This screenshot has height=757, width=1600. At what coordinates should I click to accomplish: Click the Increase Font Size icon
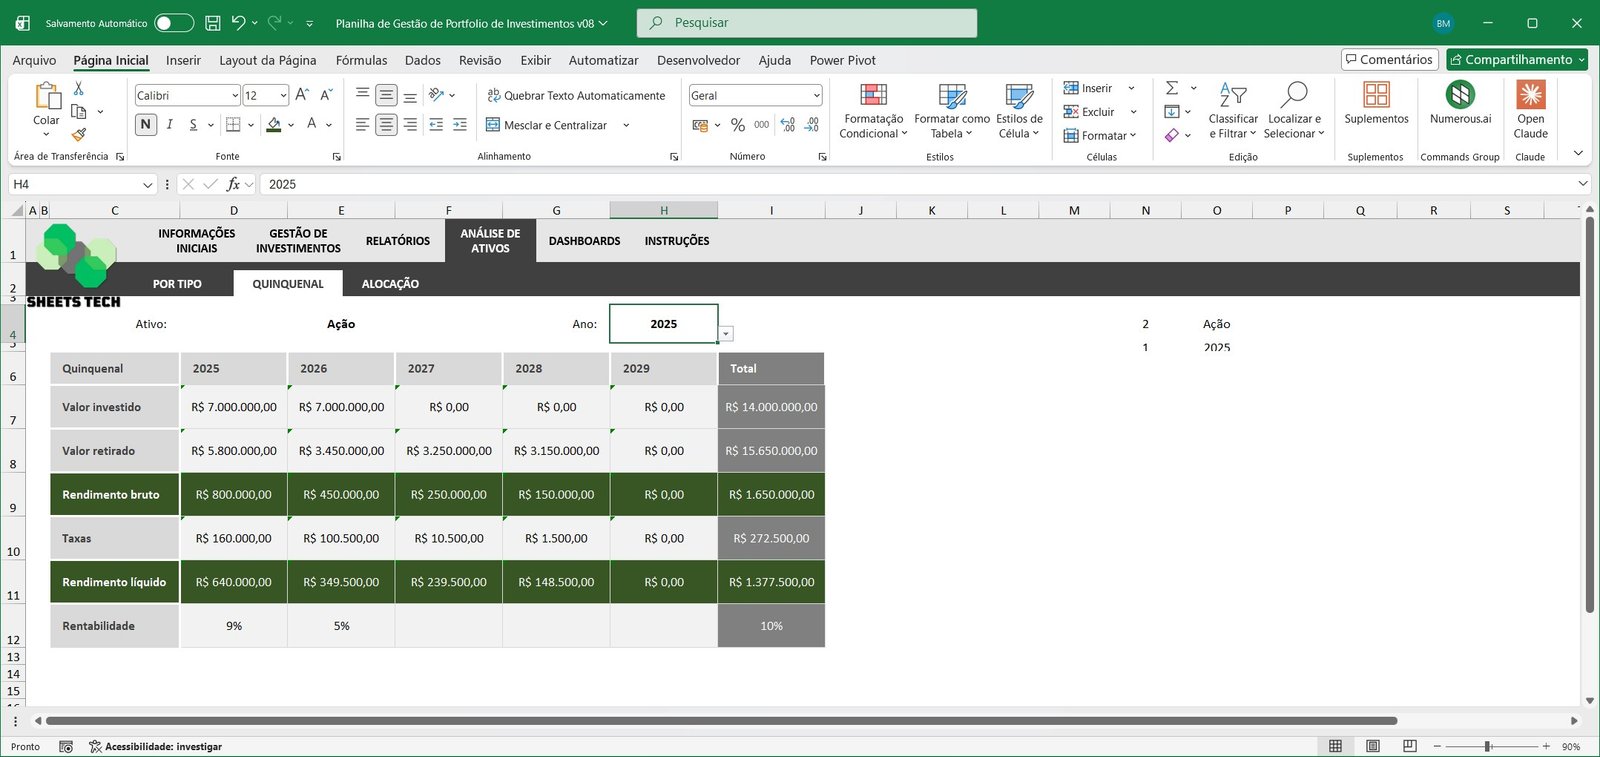coord(302,95)
